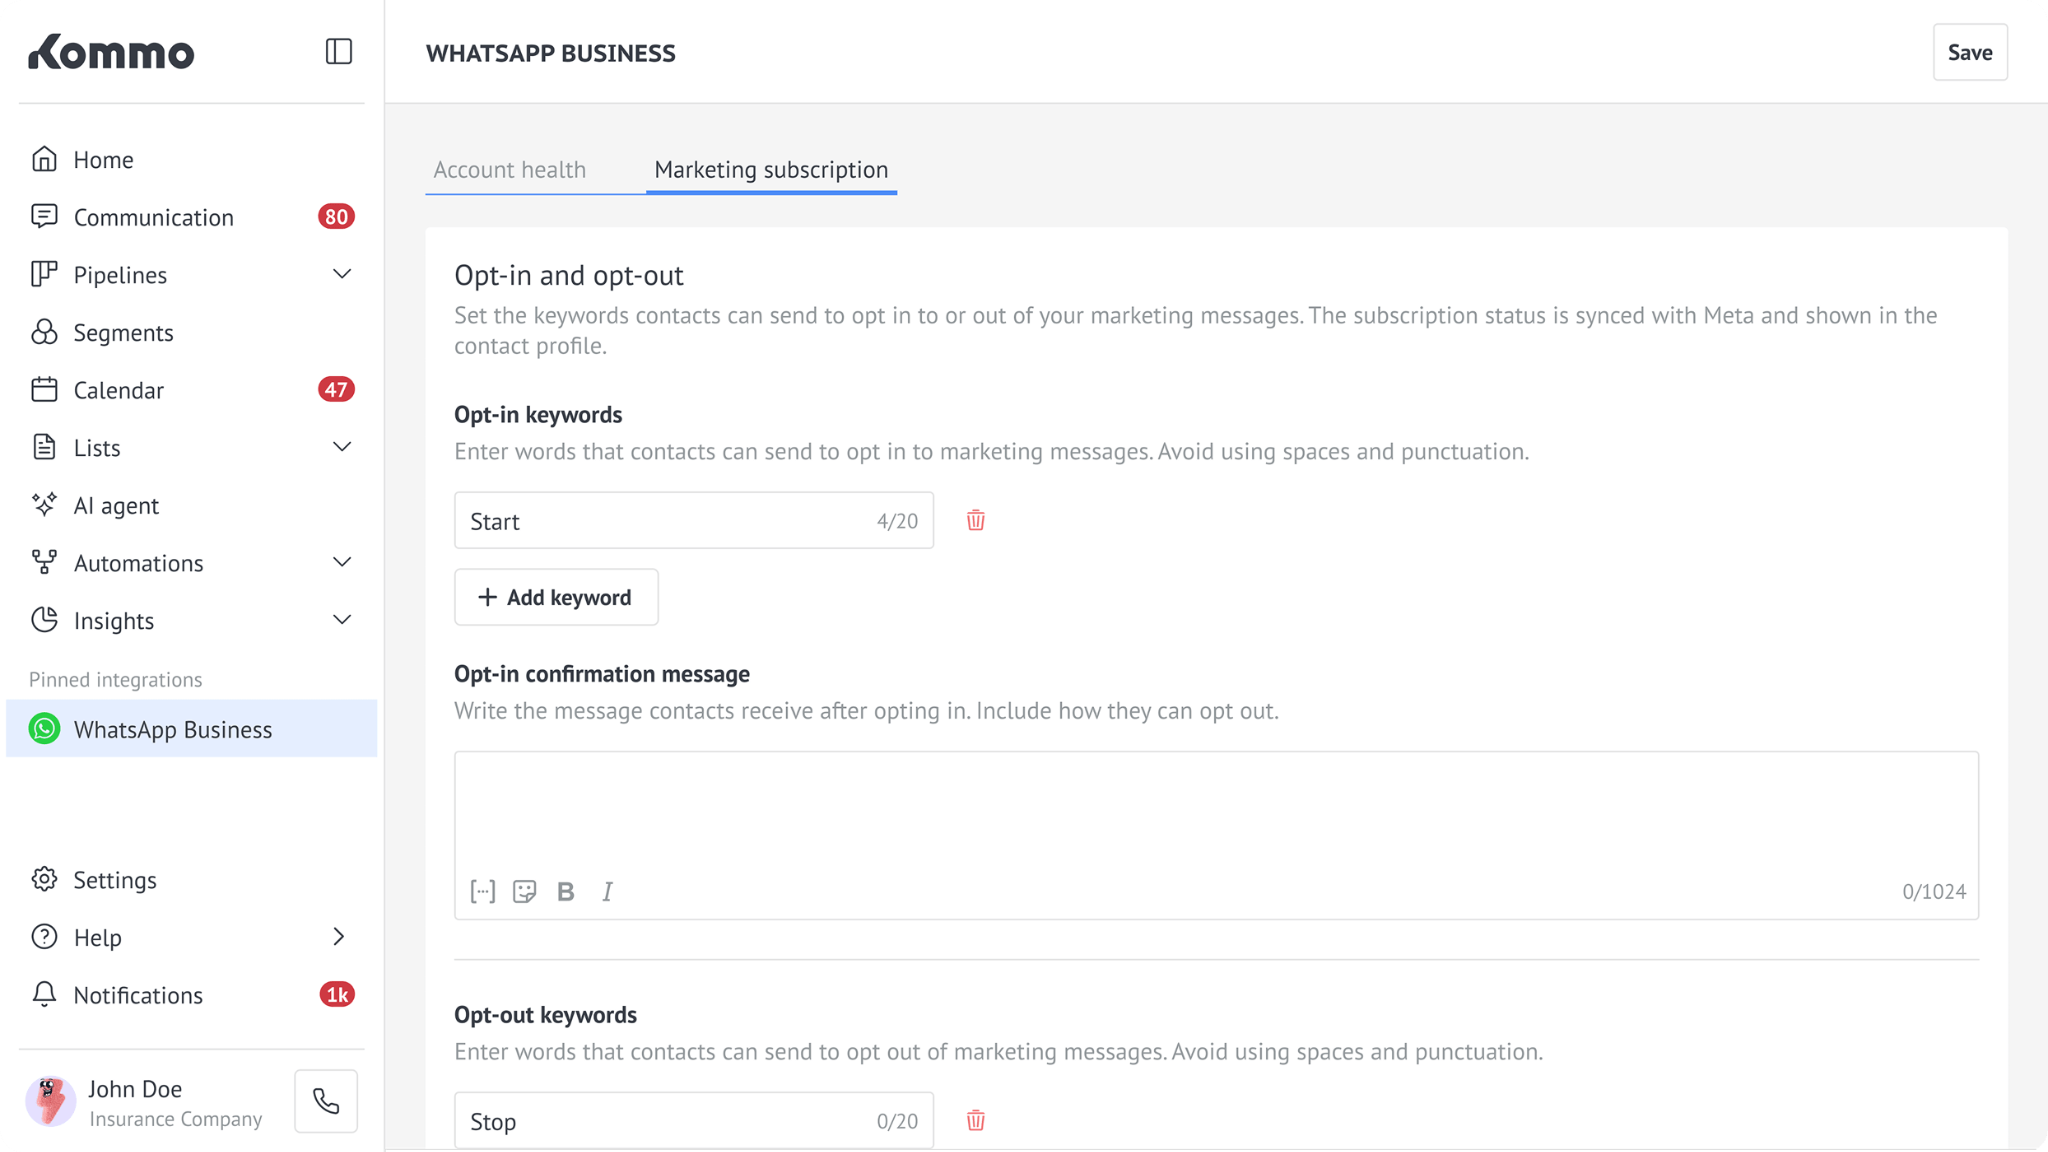Click the Pipelines board icon
Screen dimensions: 2048x1152
coord(44,274)
